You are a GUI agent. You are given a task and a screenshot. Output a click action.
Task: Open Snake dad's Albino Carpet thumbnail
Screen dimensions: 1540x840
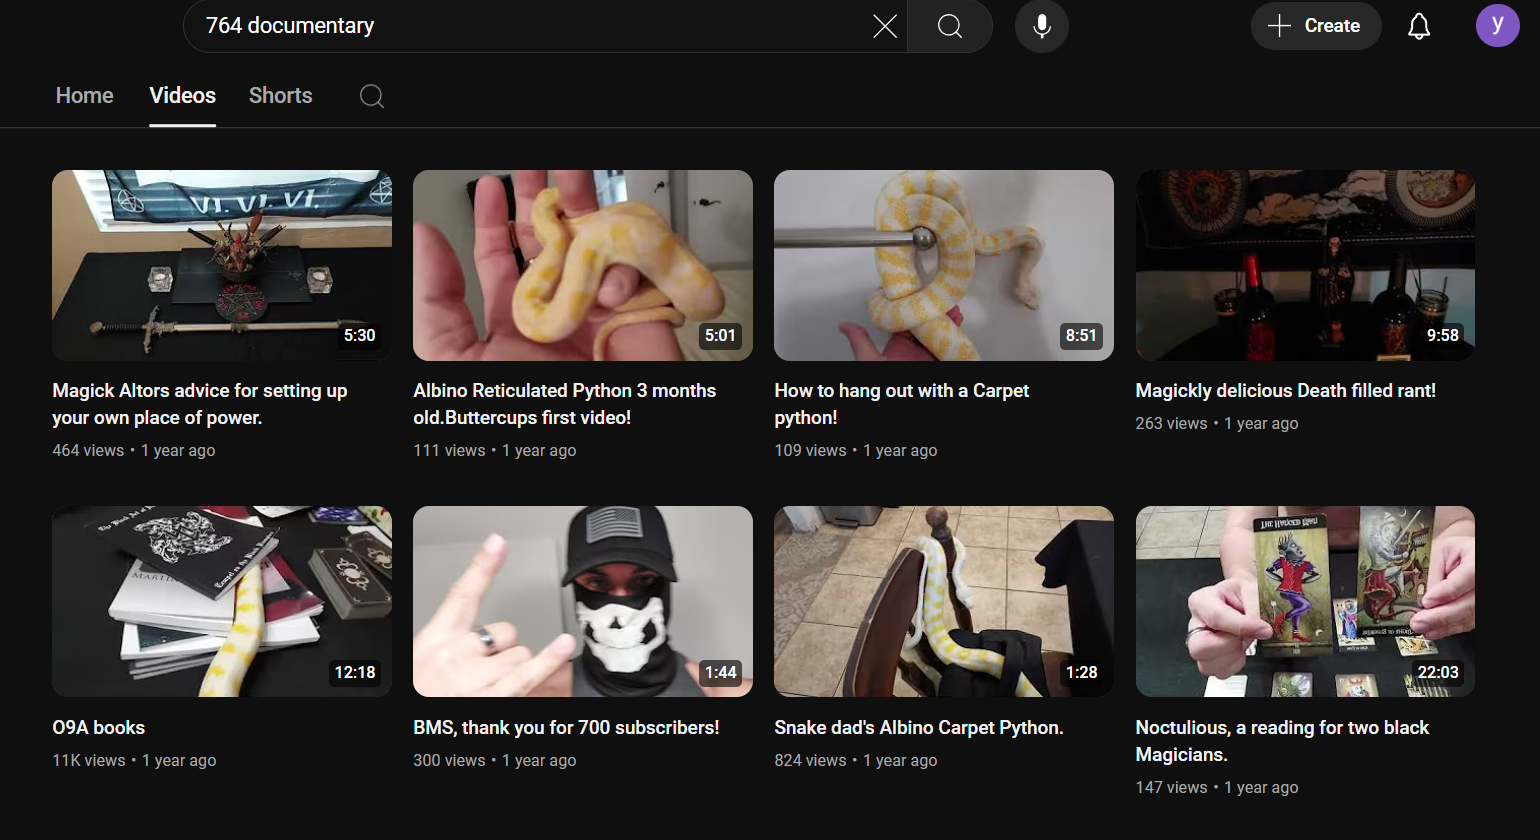[944, 601]
